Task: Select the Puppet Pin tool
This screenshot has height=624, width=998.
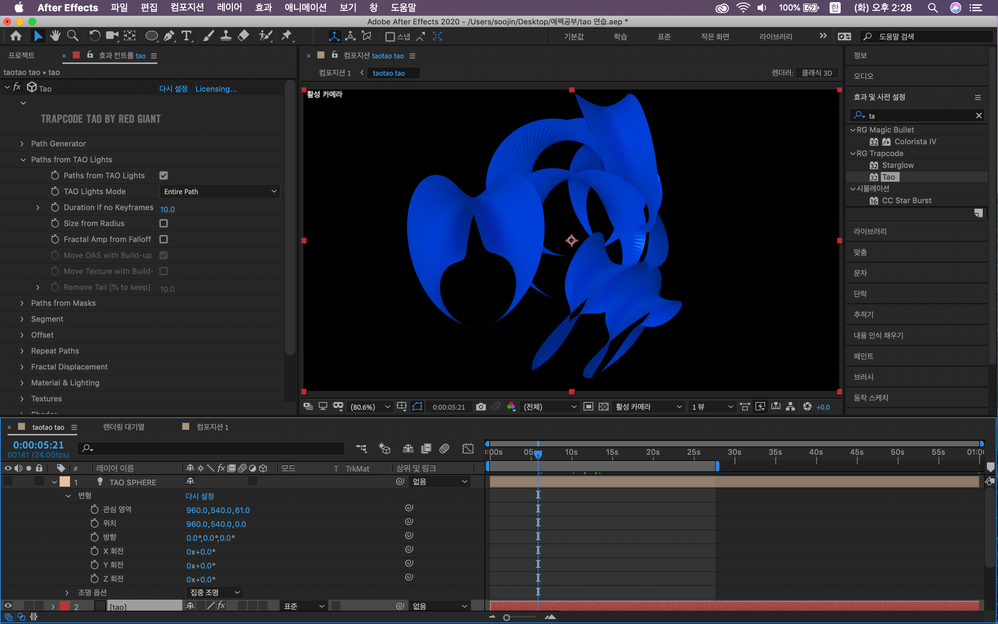Action: click(286, 36)
